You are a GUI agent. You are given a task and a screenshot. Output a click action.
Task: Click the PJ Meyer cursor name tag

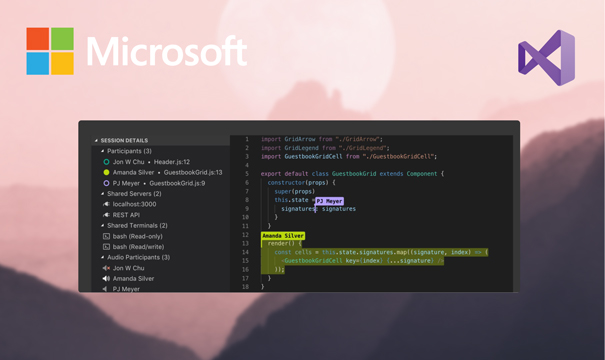coord(329,201)
